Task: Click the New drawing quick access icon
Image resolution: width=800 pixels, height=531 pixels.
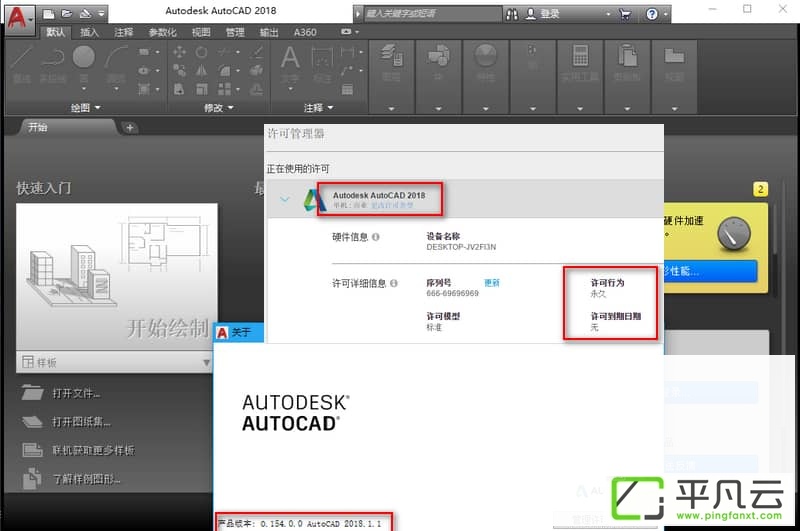Action: [48, 14]
